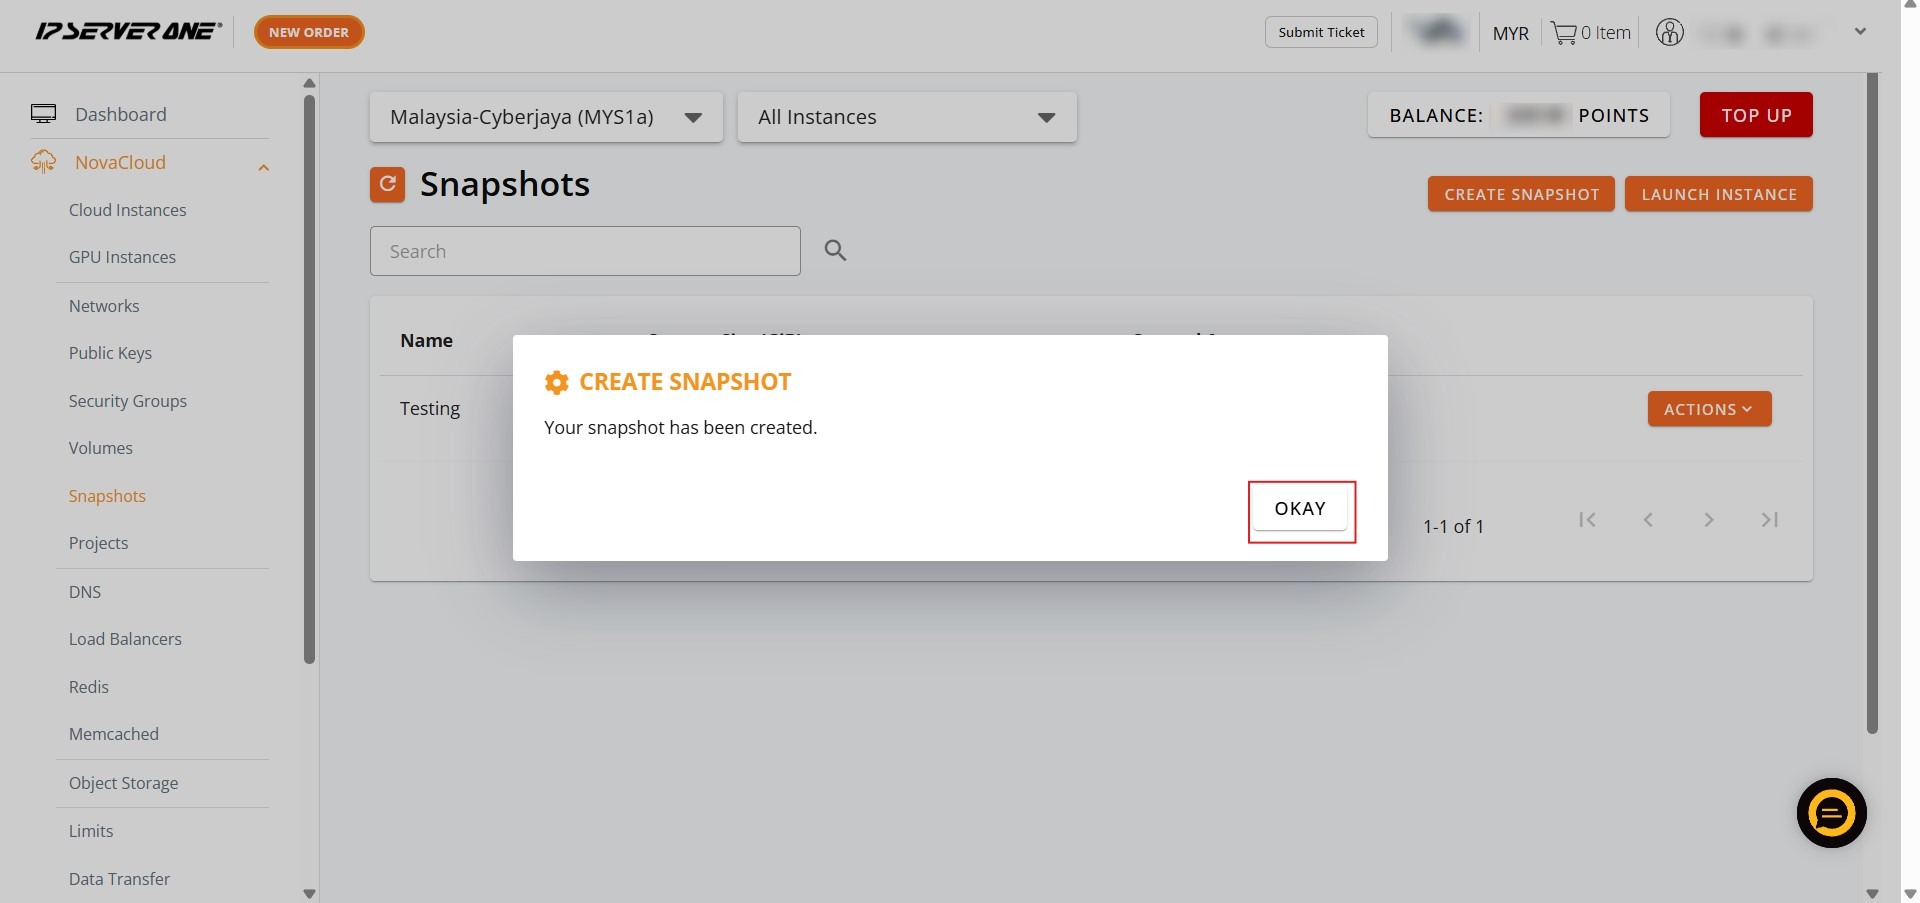Click the search magnifier icon
This screenshot has width=1920, height=903.
(835, 251)
